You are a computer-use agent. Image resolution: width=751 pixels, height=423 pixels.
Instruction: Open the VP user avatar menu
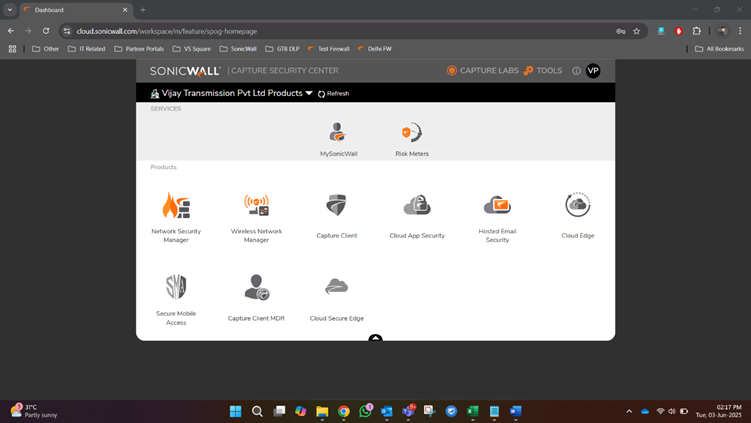click(x=593, y=70)
